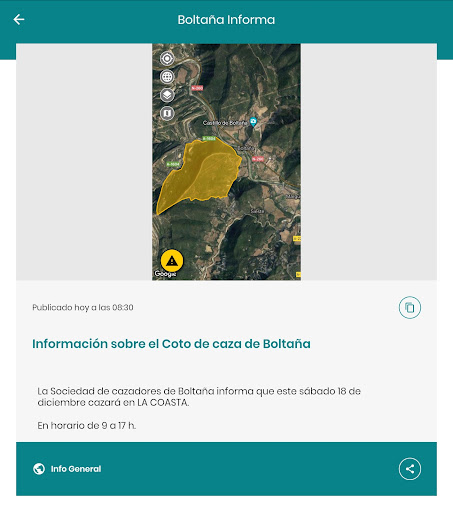Open the globe grid map icon
Viewport: 453px width, 512px height.
pos(167,77)
